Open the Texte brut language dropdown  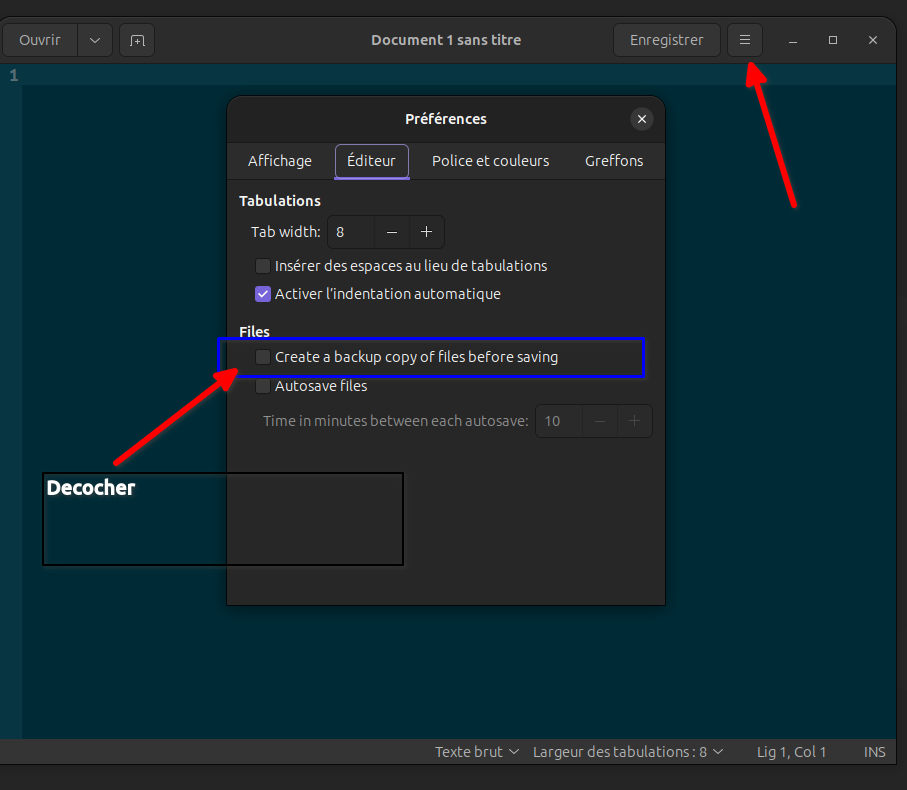pyautogui.click(x=477, y=752)
